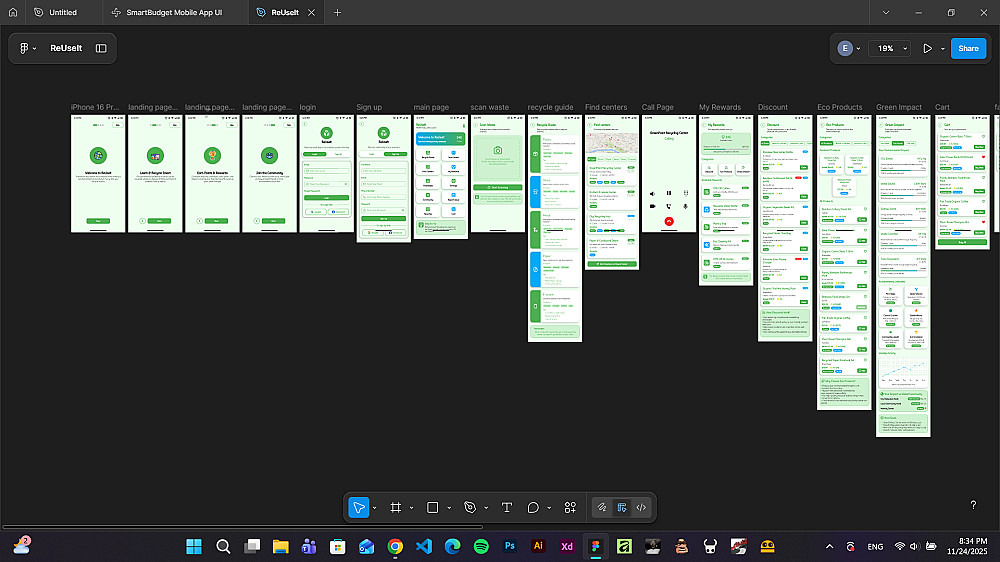Viewport: 1000px width, 562px height.
Task: Select the Text tool
Action: [x=506, y=507]
